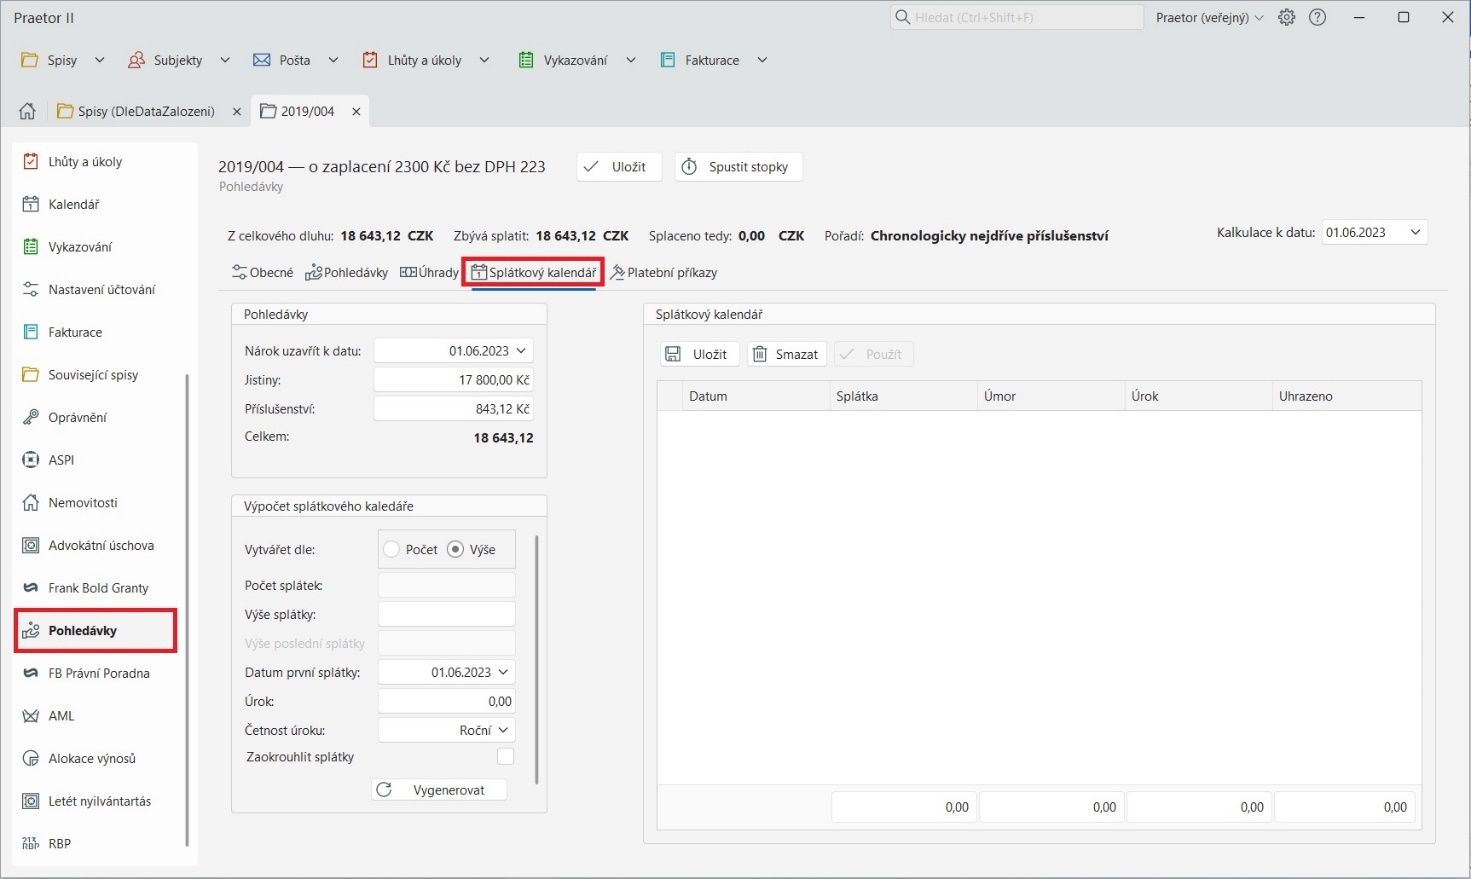Image resolution: width=1471 pixels, height=879 pixels.
Task: Click the sidebar vertical scrollbar
Action: pyautogui.click(x=187, y=610)
